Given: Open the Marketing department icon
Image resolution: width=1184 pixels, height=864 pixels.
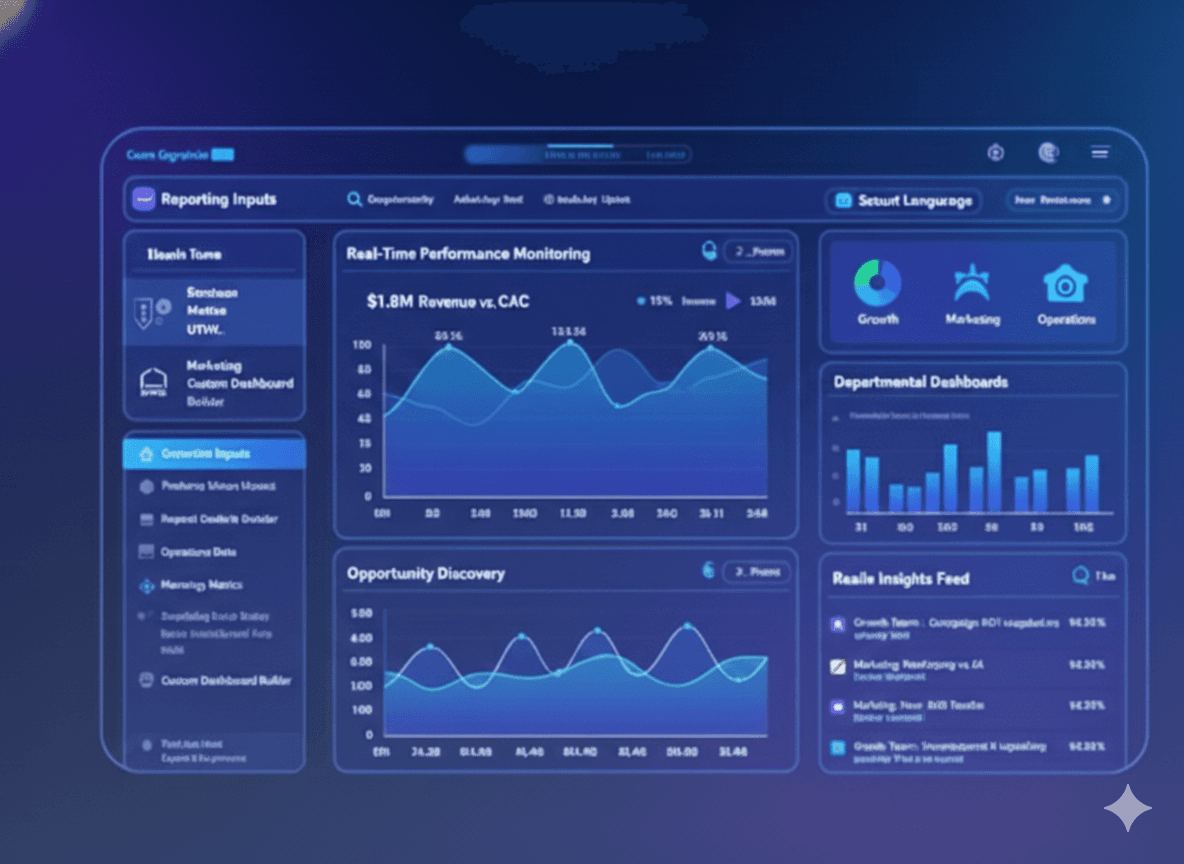Looking at the screenshot, I should tap(972, 284).
